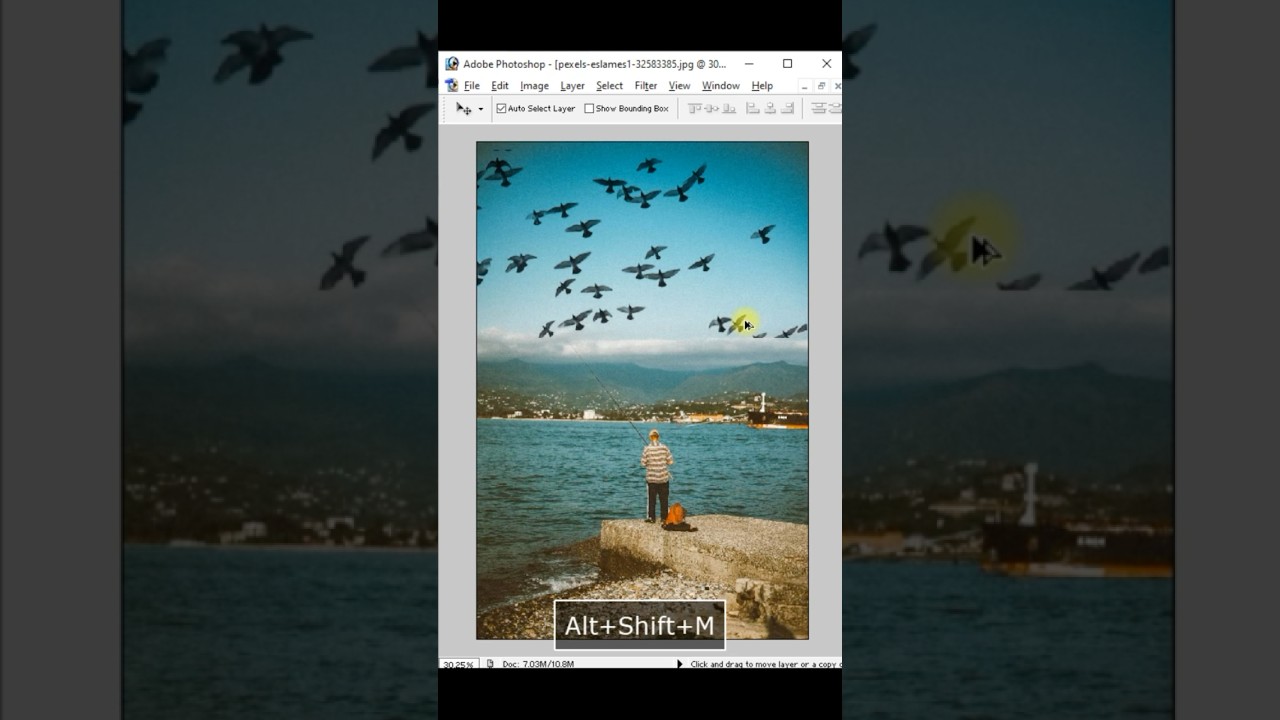Click the Doc: 7.03M/10.8M status text

click(x=538, y=664)
